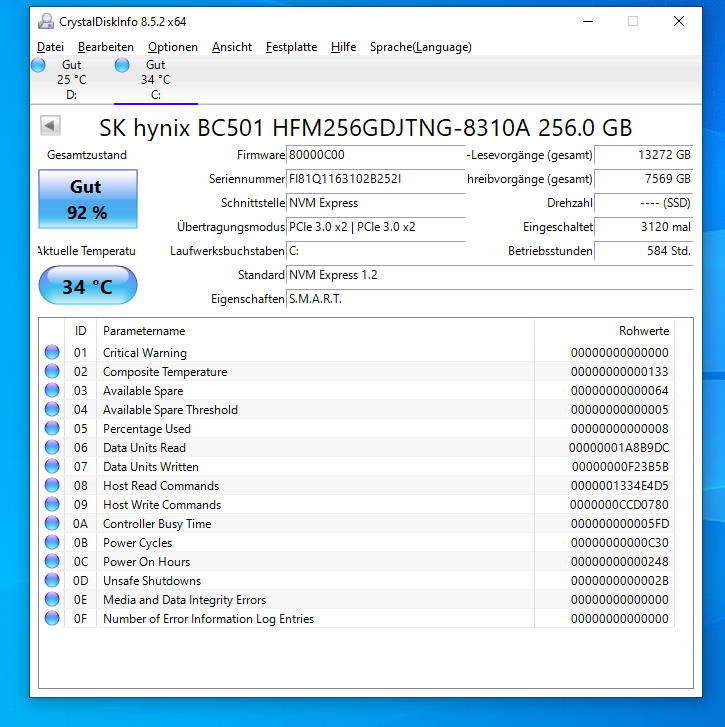725x727 pixels.
Task: Click the status orb for Controller Busy Time
Action: 52,523
